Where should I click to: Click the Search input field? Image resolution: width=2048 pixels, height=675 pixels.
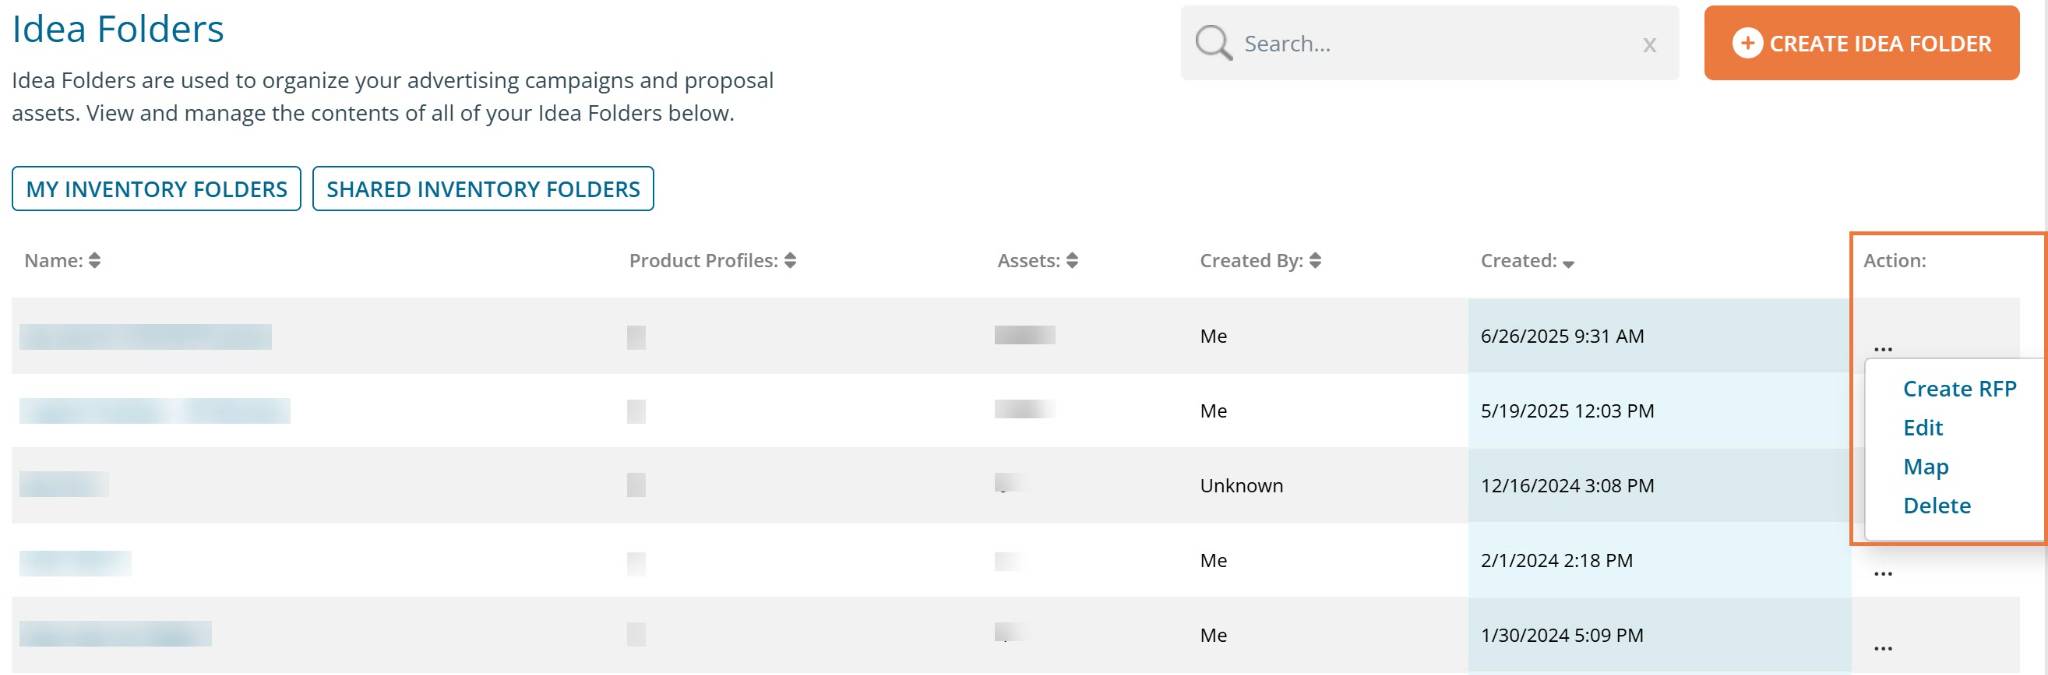point(1430,44)
